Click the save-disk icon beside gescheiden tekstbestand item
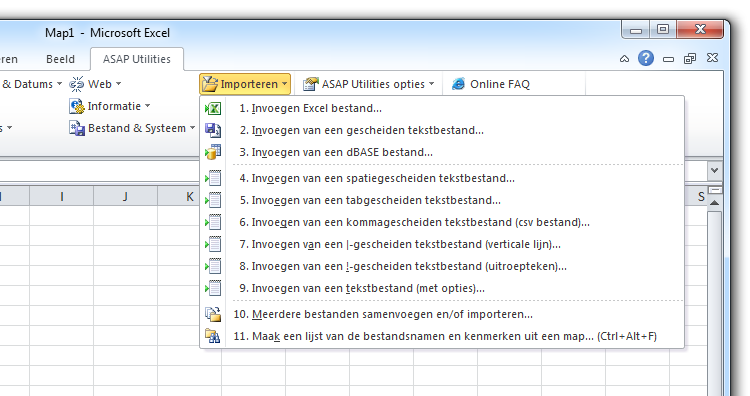 pos(213,130)
